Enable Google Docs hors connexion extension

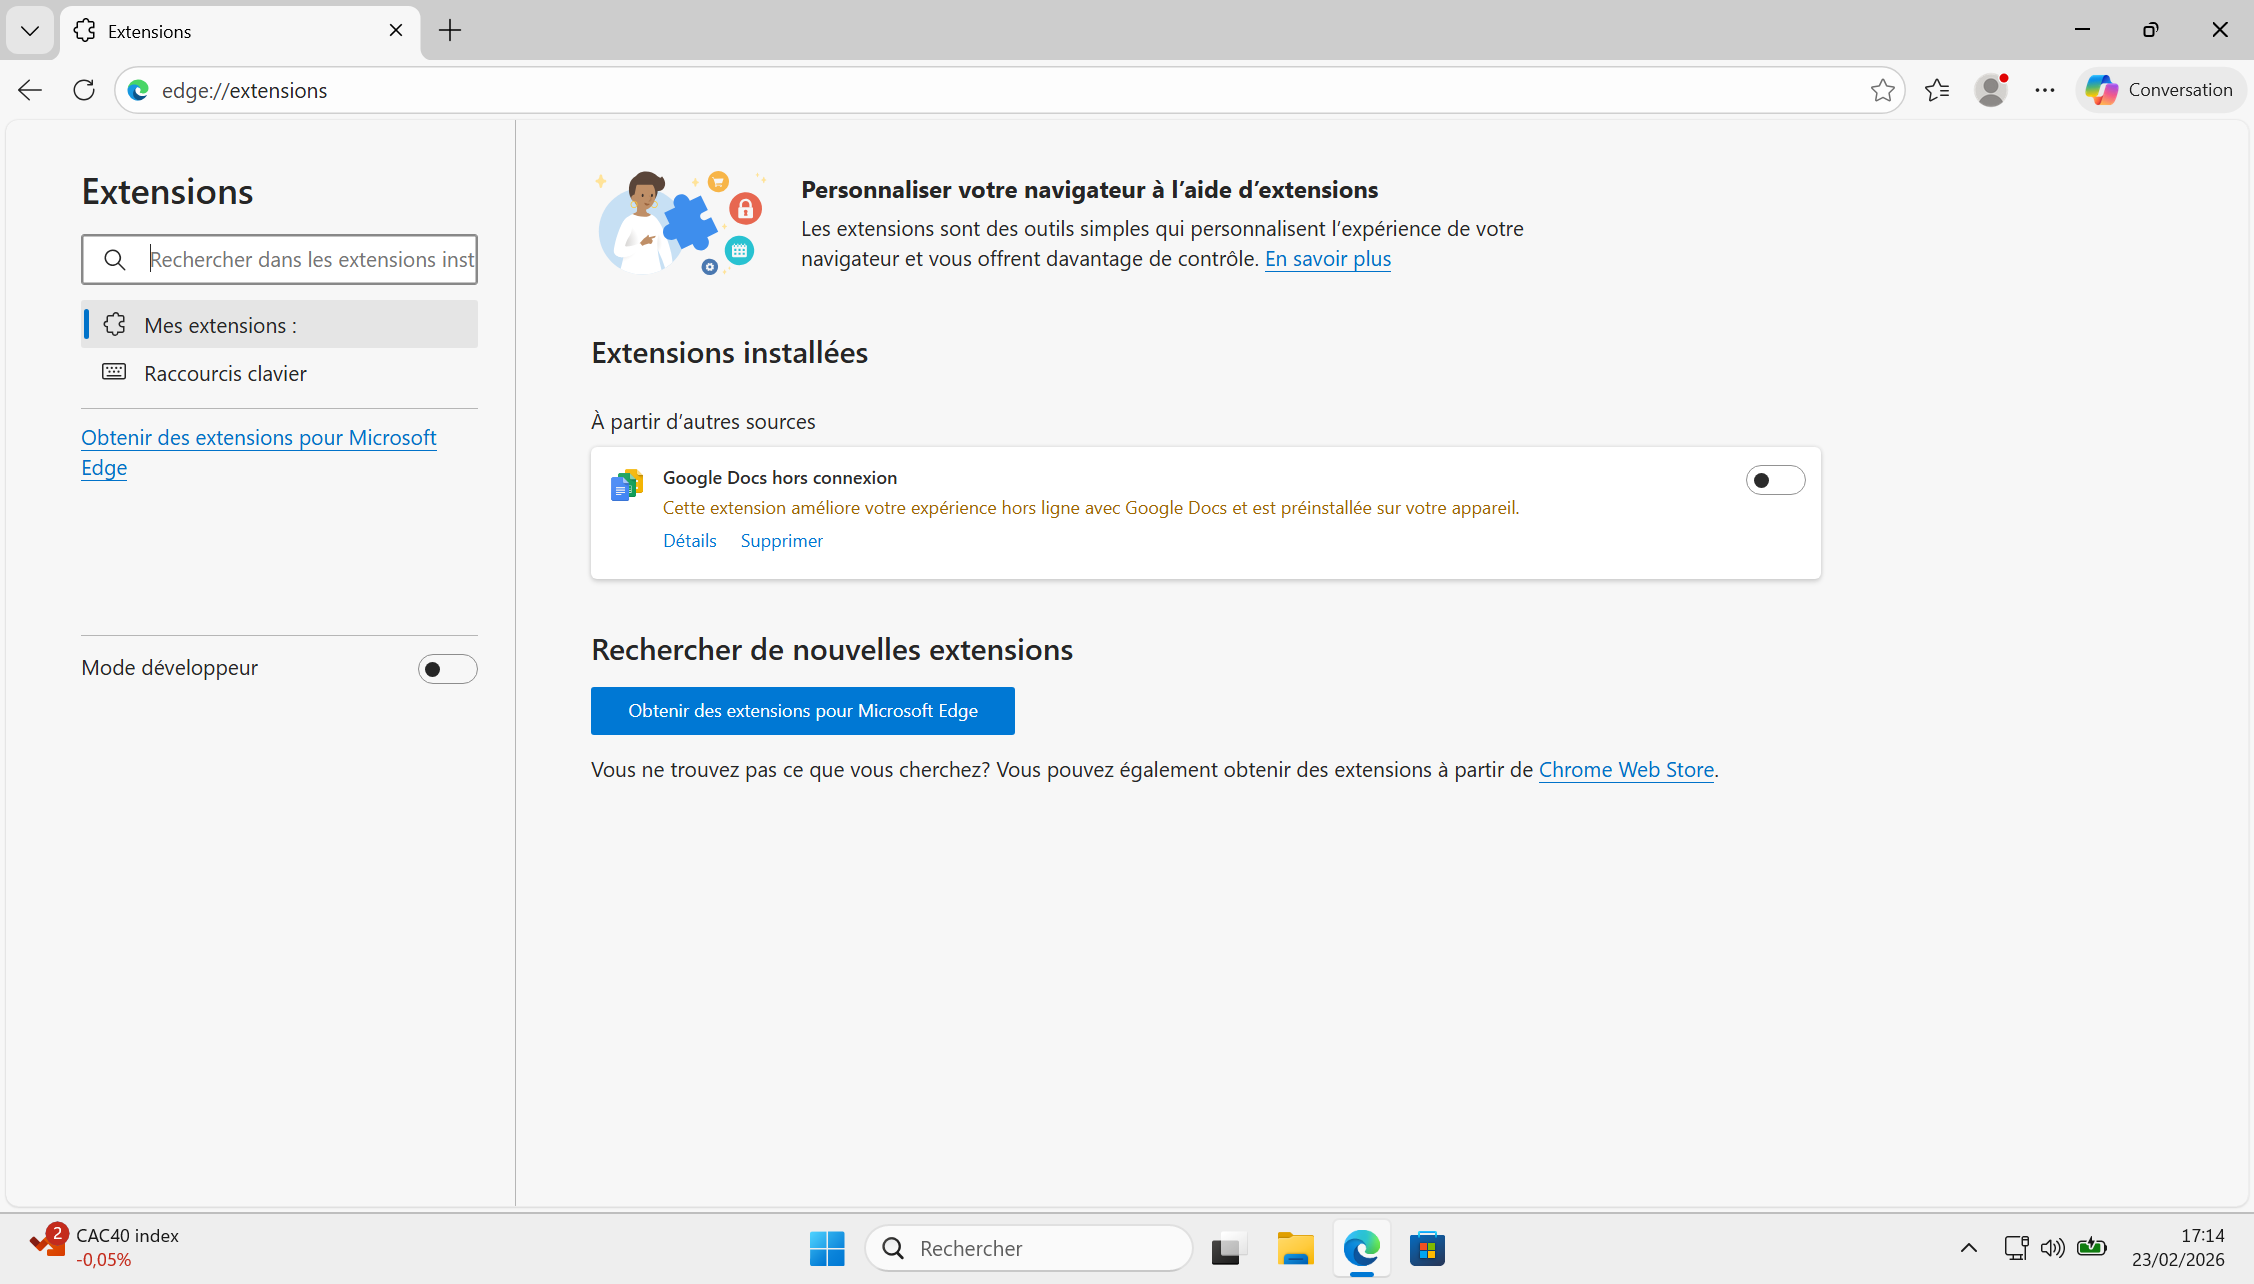(1775, 480)
